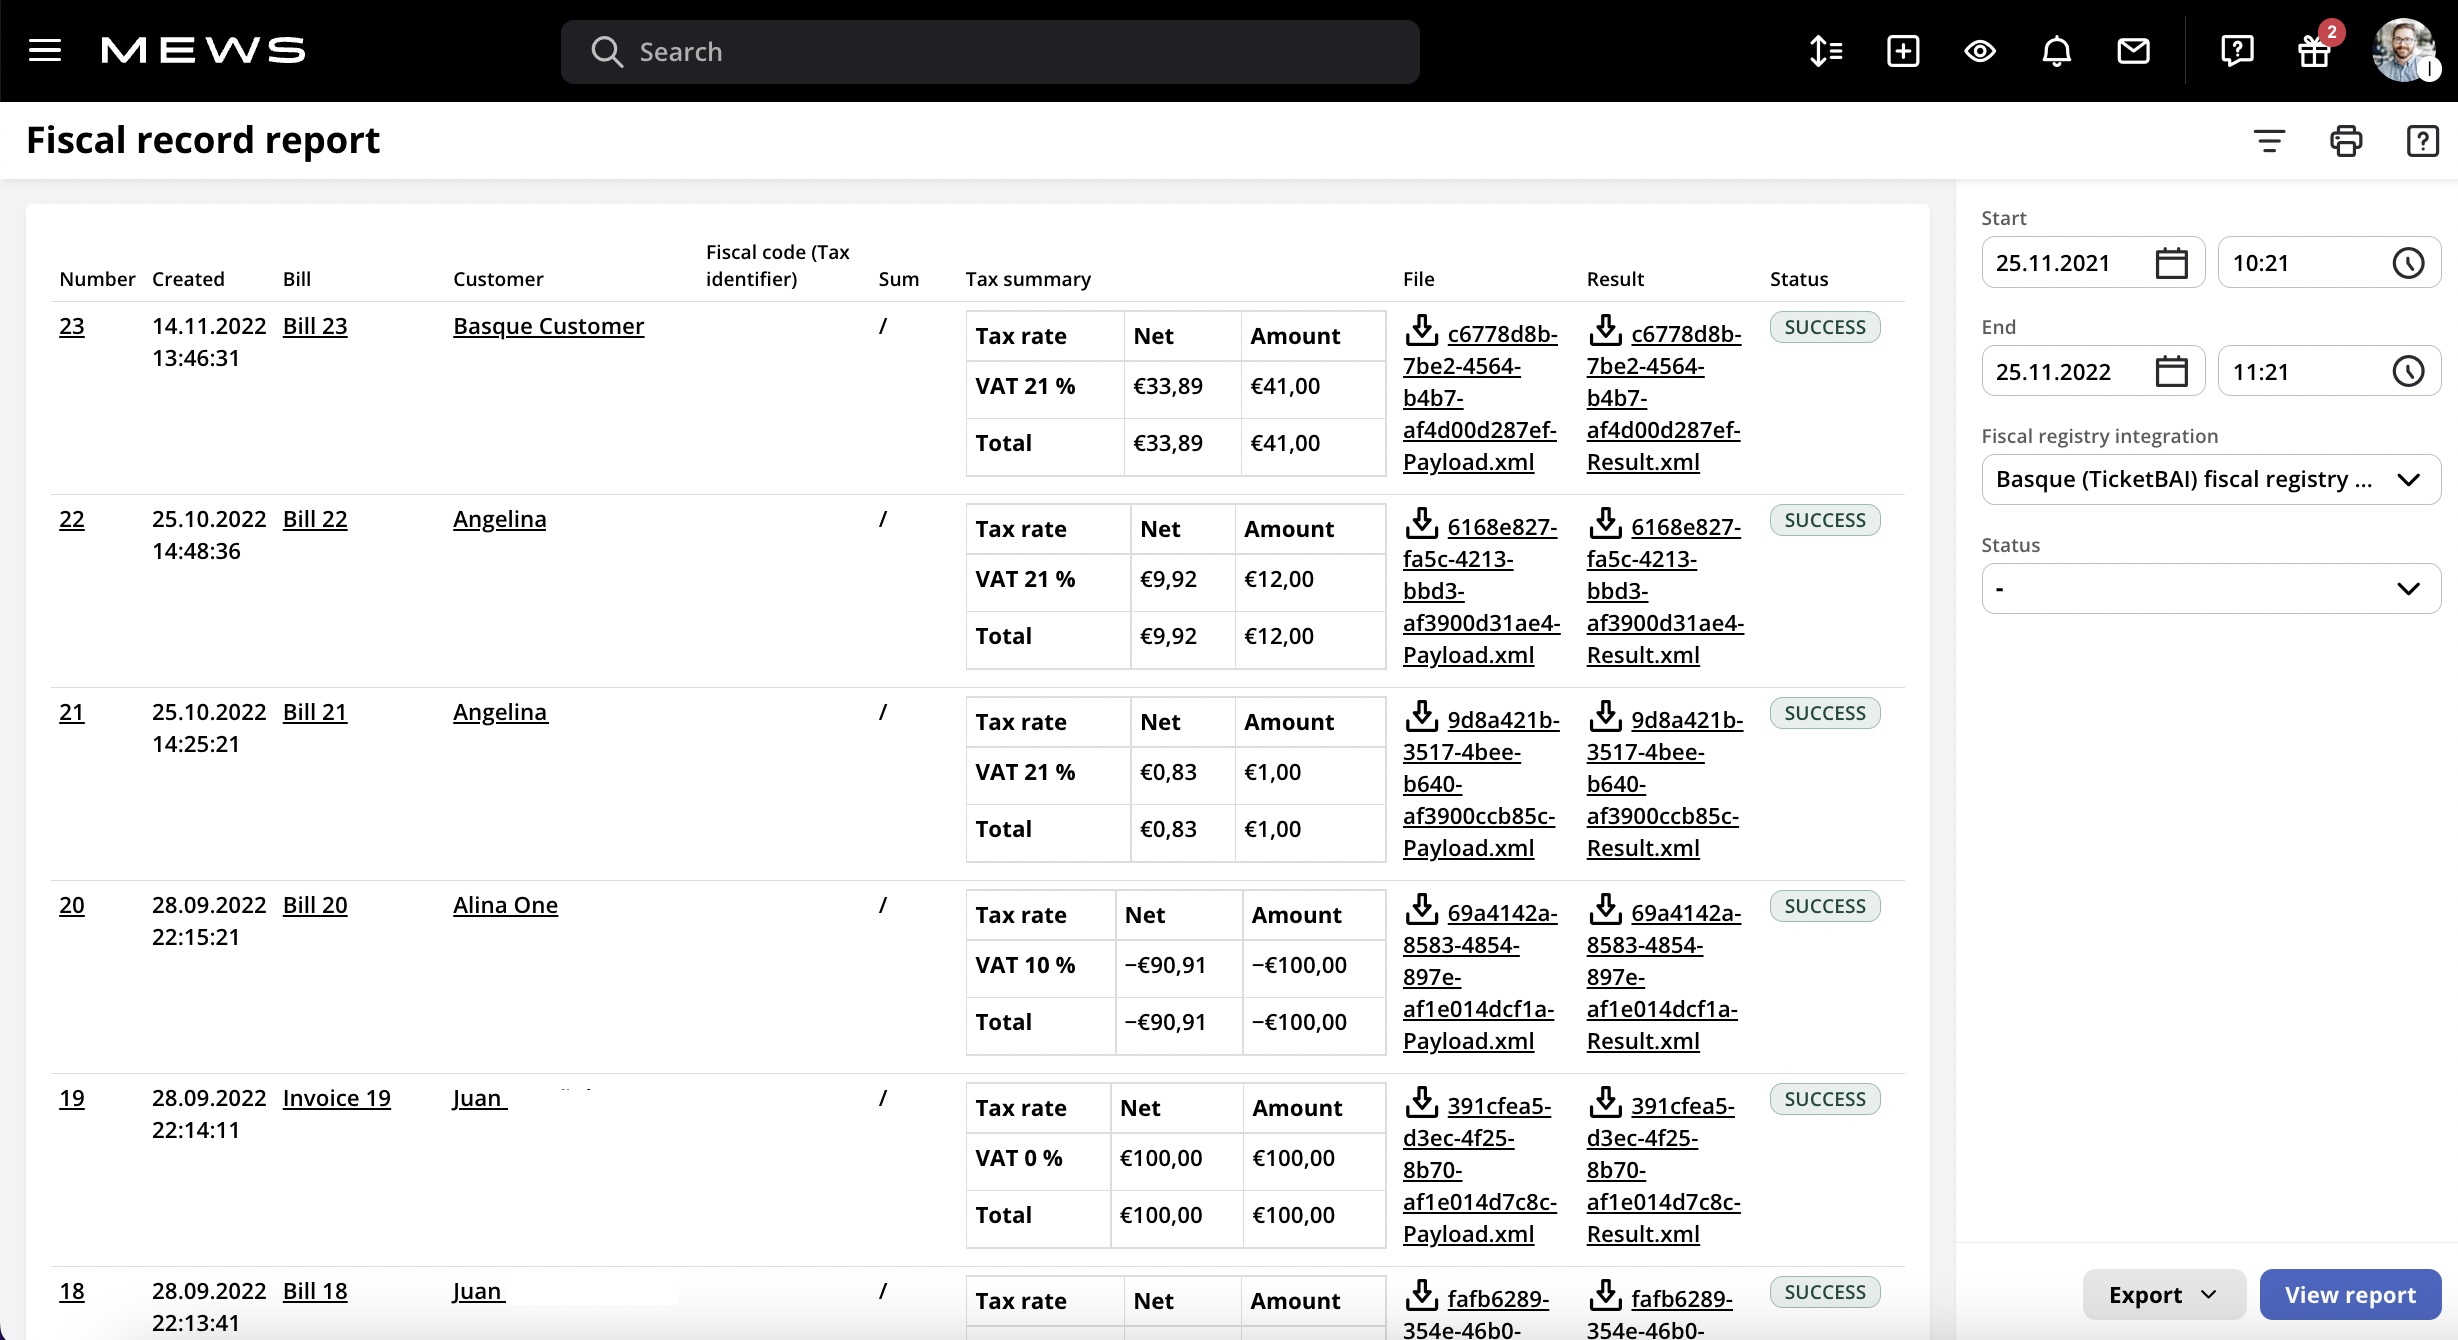
Task: Click the plus new item icon
Action: 1902,51
